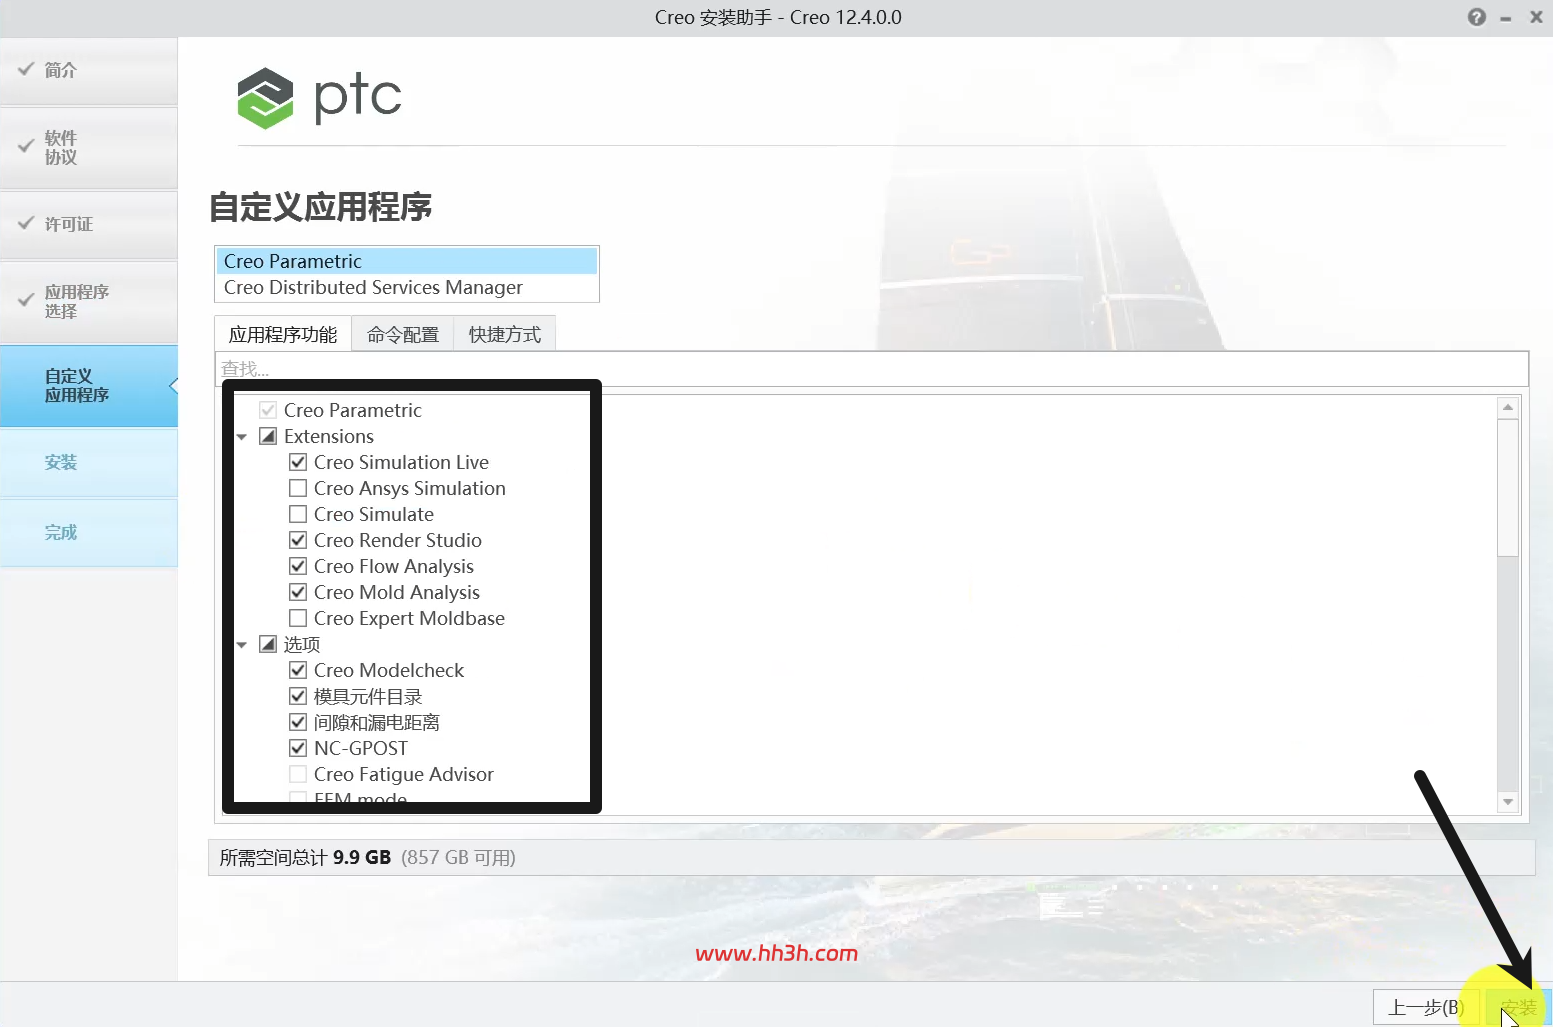The height and width of the screenshot is (1027, 1553).
Task: Go to 许可证 step in sidebar
Action: [x=89, y=224]
